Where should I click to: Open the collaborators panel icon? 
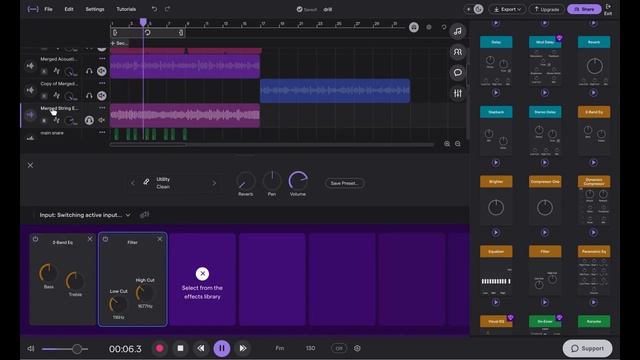458,52
